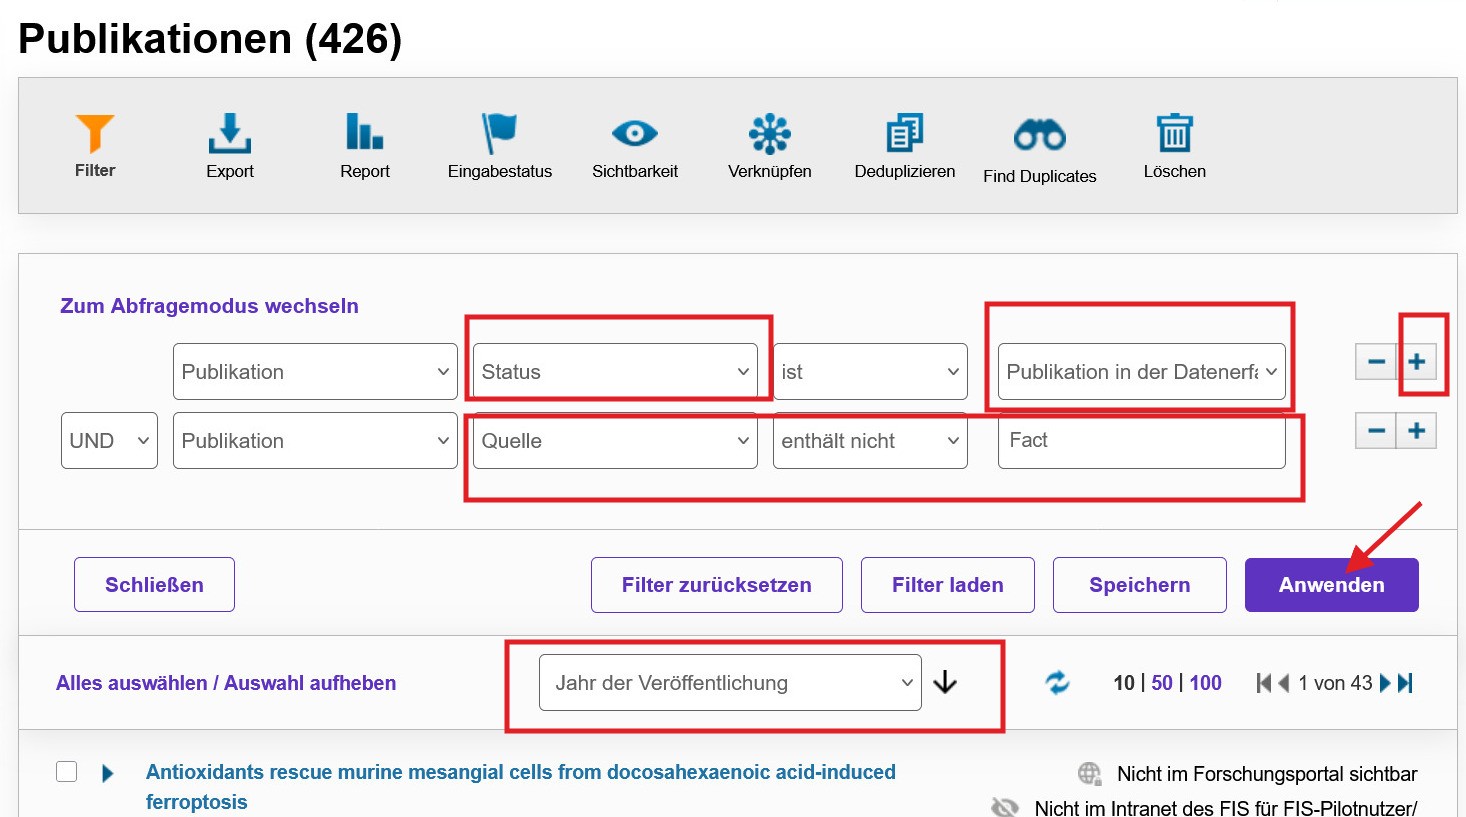
Task: Open Find Duplicates binoculars icon
Action: [x=1040, y=135]
